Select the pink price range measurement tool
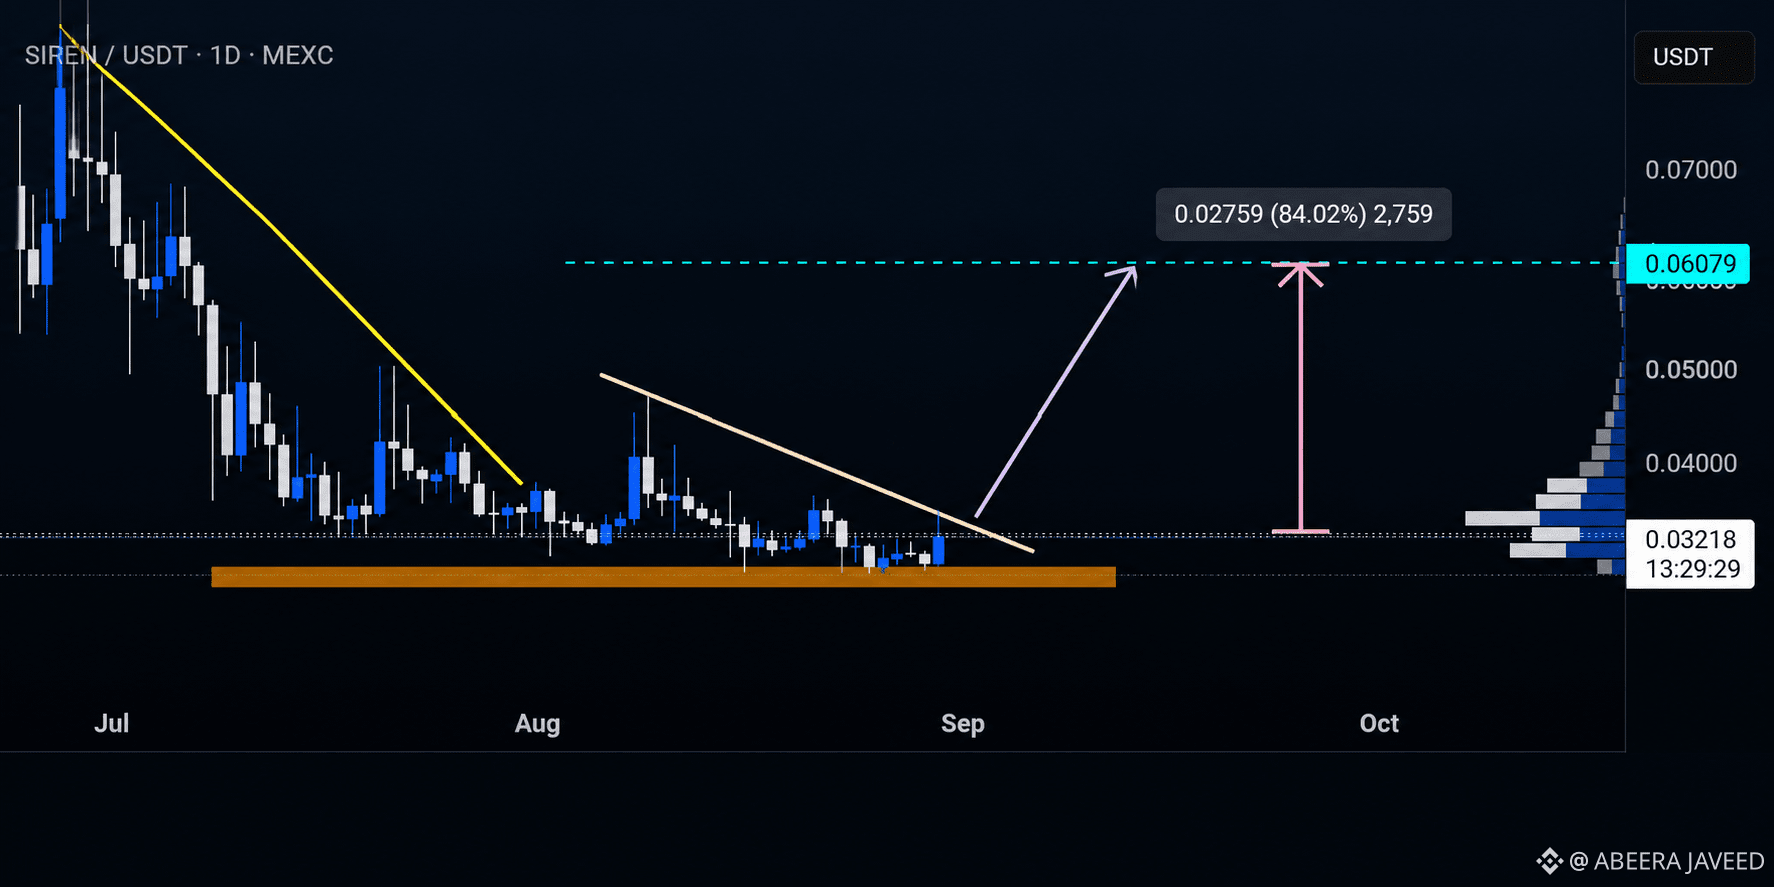Viewport: 1774px width, 887px height. pyautogui.click(x=1300, y=398)
